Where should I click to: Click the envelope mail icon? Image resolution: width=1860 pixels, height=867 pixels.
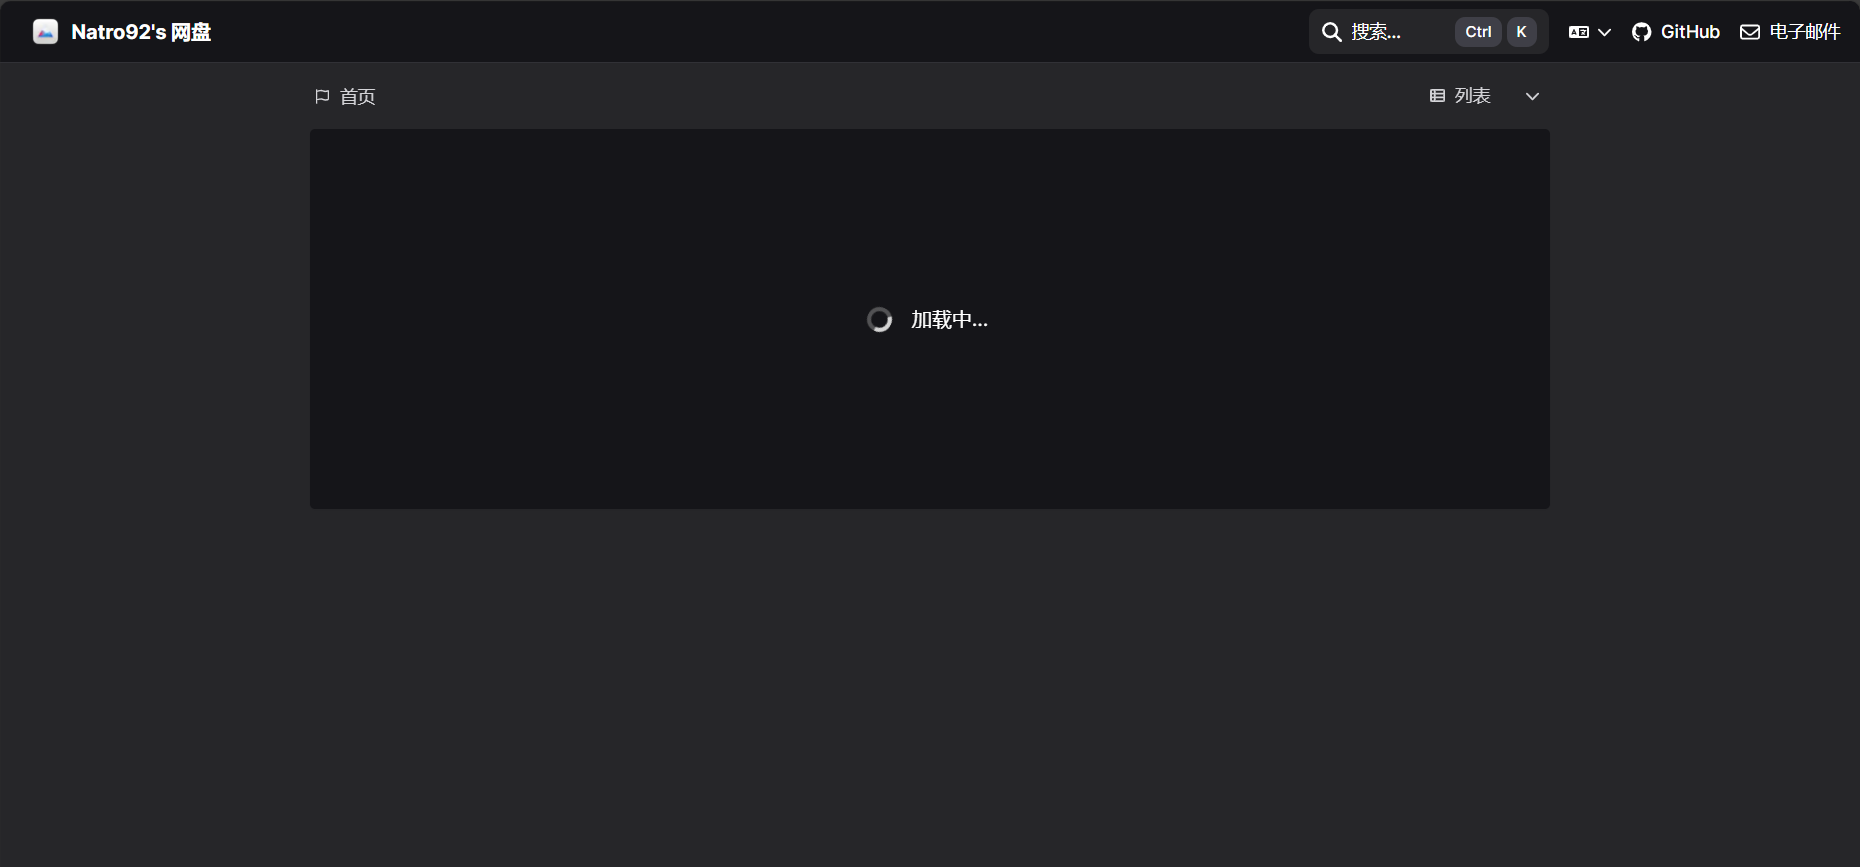[1750, 32]
